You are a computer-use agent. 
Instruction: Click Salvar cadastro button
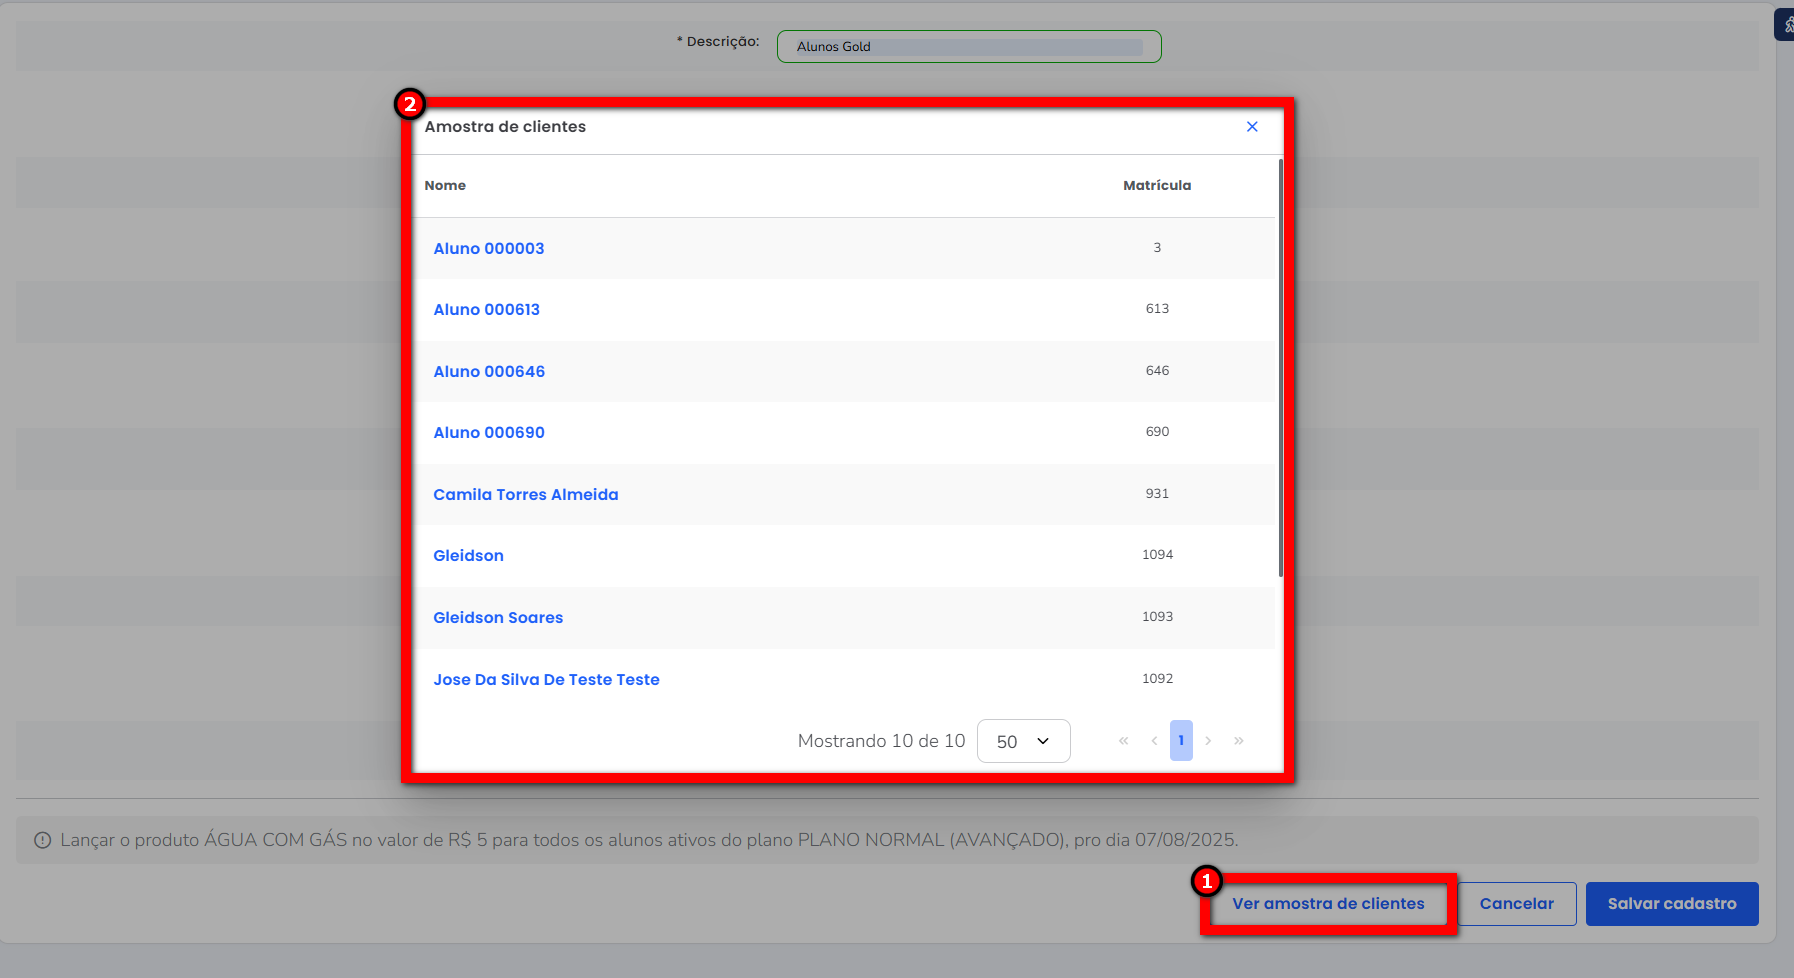pos(1671,904)
